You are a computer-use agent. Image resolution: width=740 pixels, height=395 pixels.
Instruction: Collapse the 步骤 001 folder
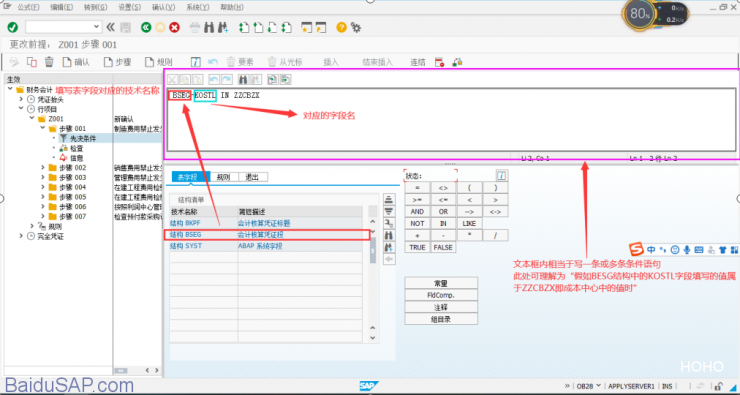point(42,128)
